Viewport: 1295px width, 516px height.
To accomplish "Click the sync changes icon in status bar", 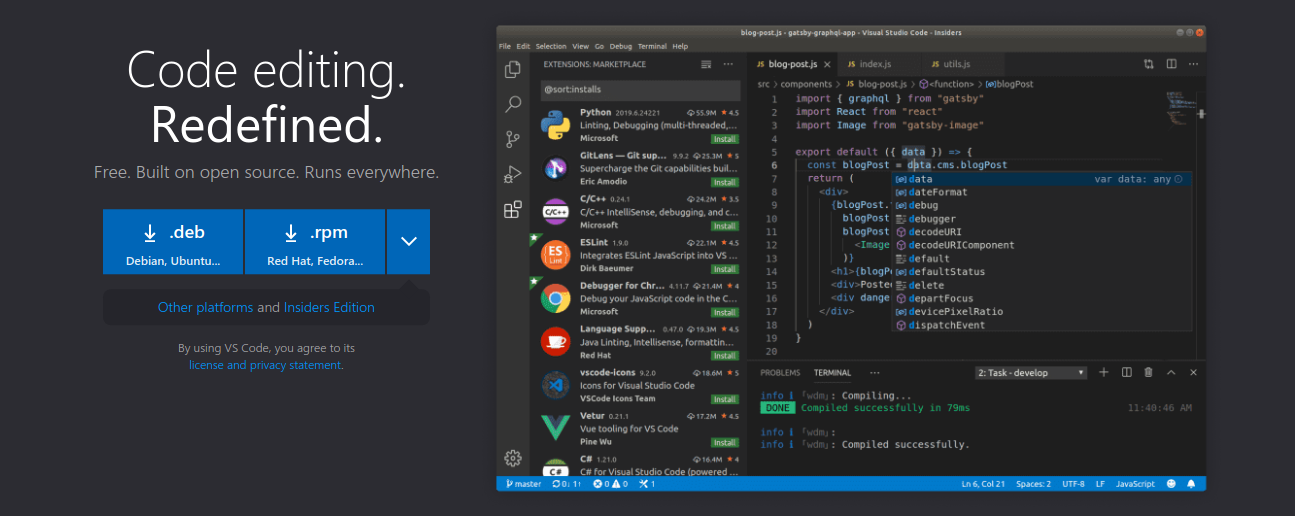I will (567, 484).
